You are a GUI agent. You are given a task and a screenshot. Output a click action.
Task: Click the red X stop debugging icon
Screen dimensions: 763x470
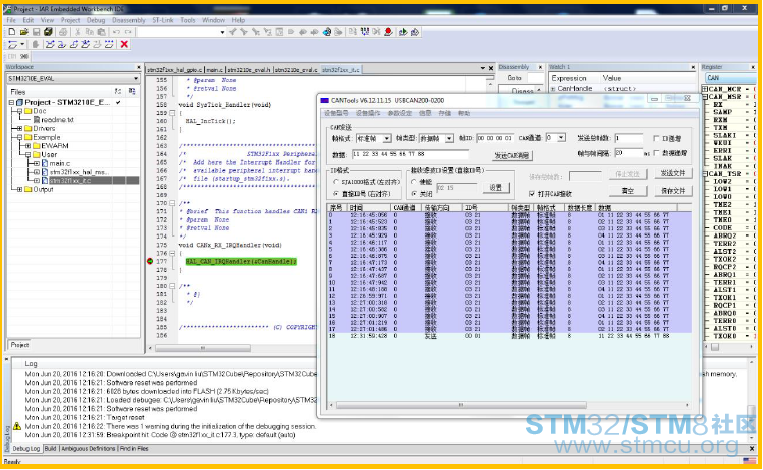[x=124, y=44]
